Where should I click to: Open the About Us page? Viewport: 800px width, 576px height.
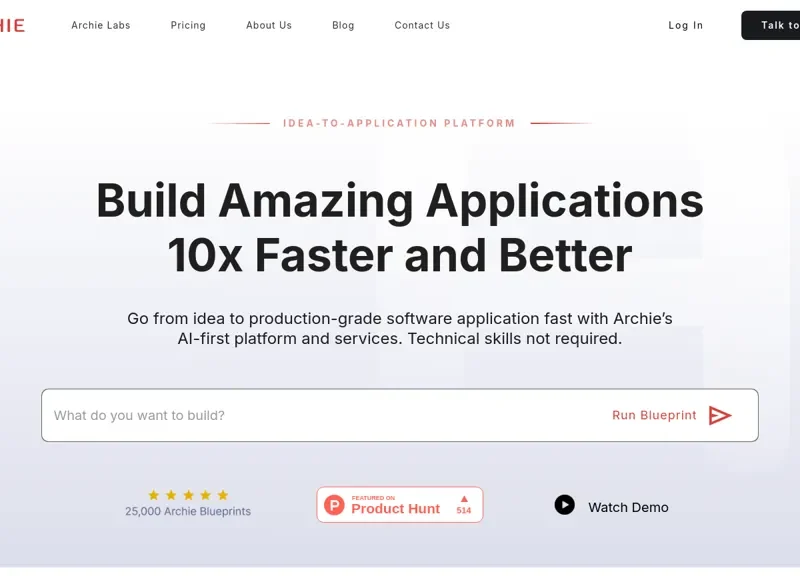269,25
